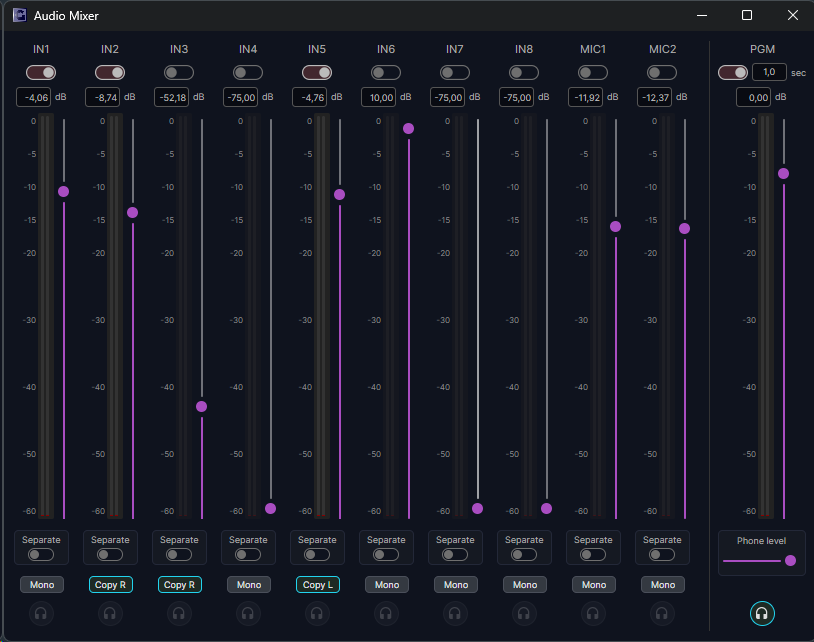Click the MIC2 gain field showing -12,37
The image size is (814, 642).
[x=655, y=97]
